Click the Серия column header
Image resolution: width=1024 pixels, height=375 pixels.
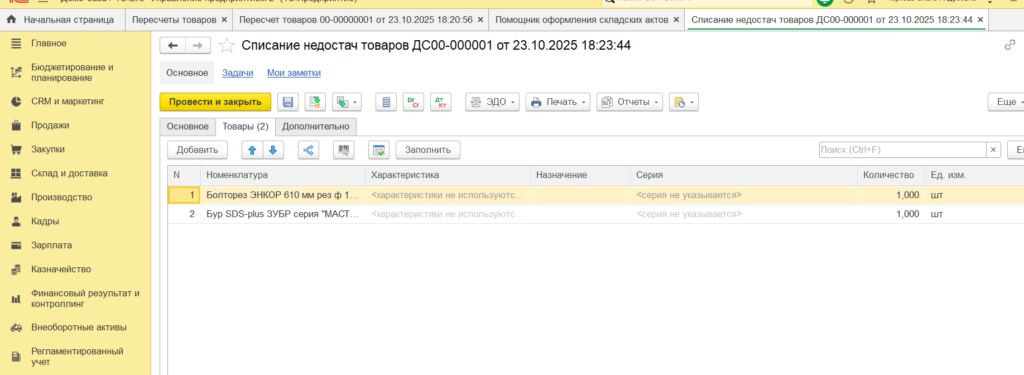click(x=744, y=175)
